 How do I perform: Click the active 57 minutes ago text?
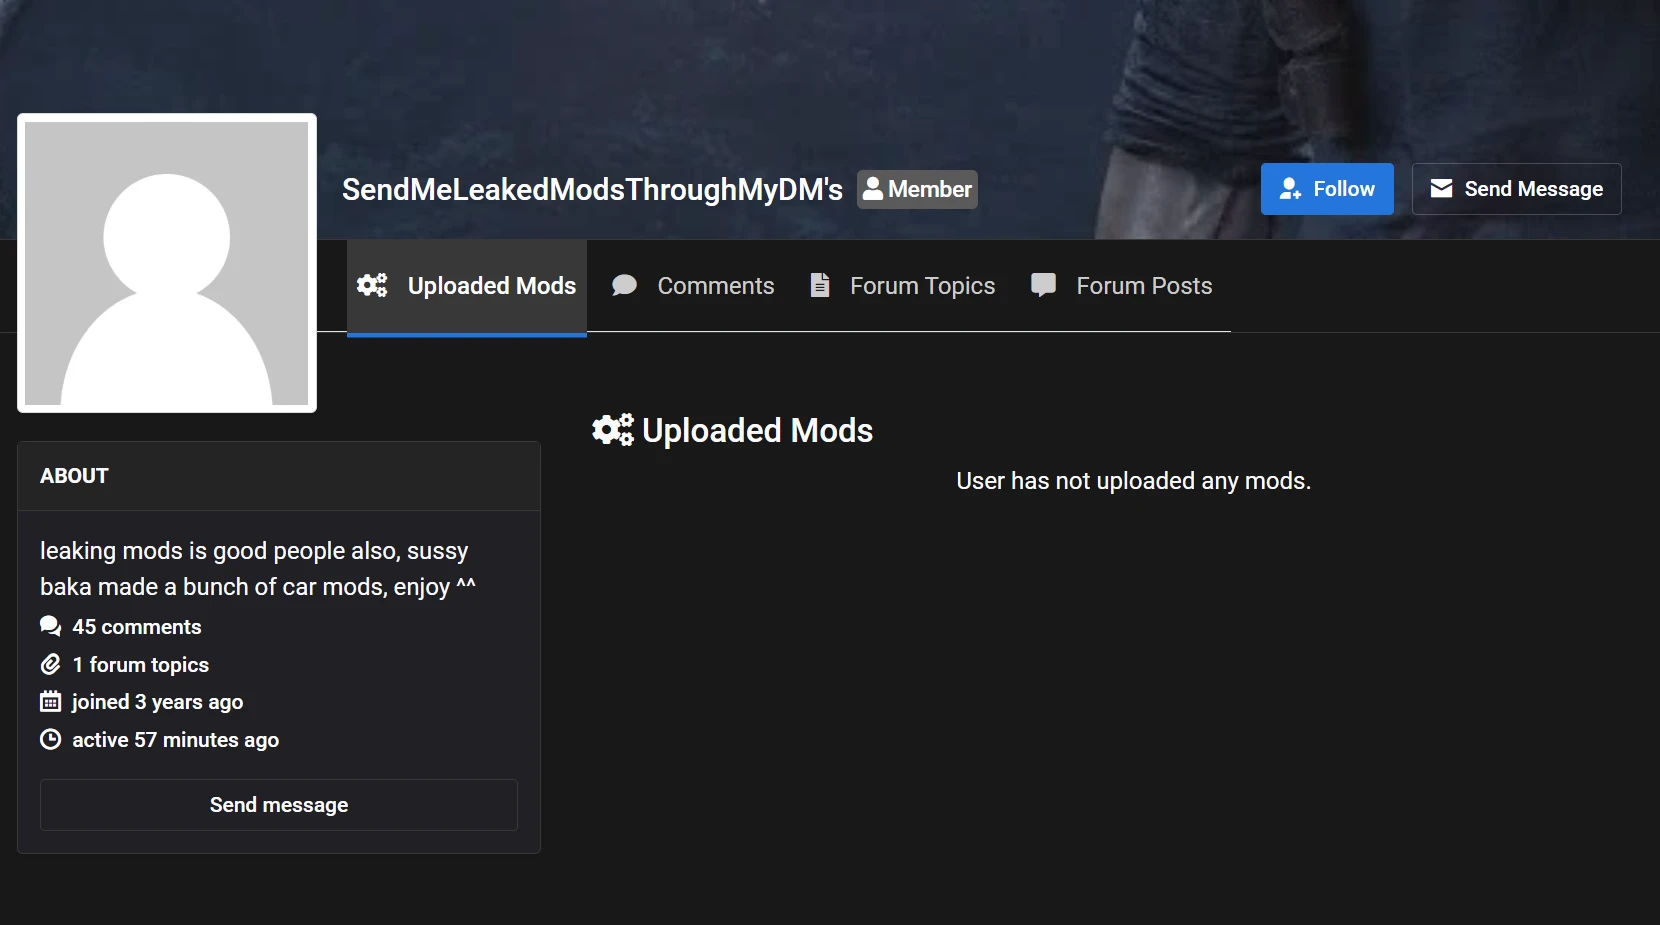(176, 740)
